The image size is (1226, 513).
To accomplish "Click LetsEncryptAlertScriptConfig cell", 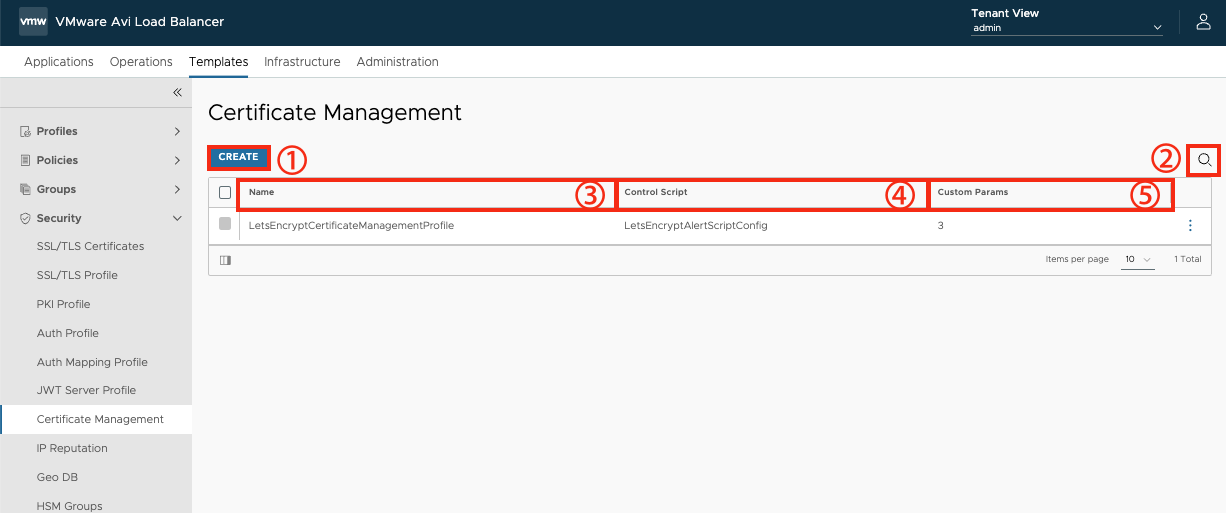I will [x=696, y=226].
